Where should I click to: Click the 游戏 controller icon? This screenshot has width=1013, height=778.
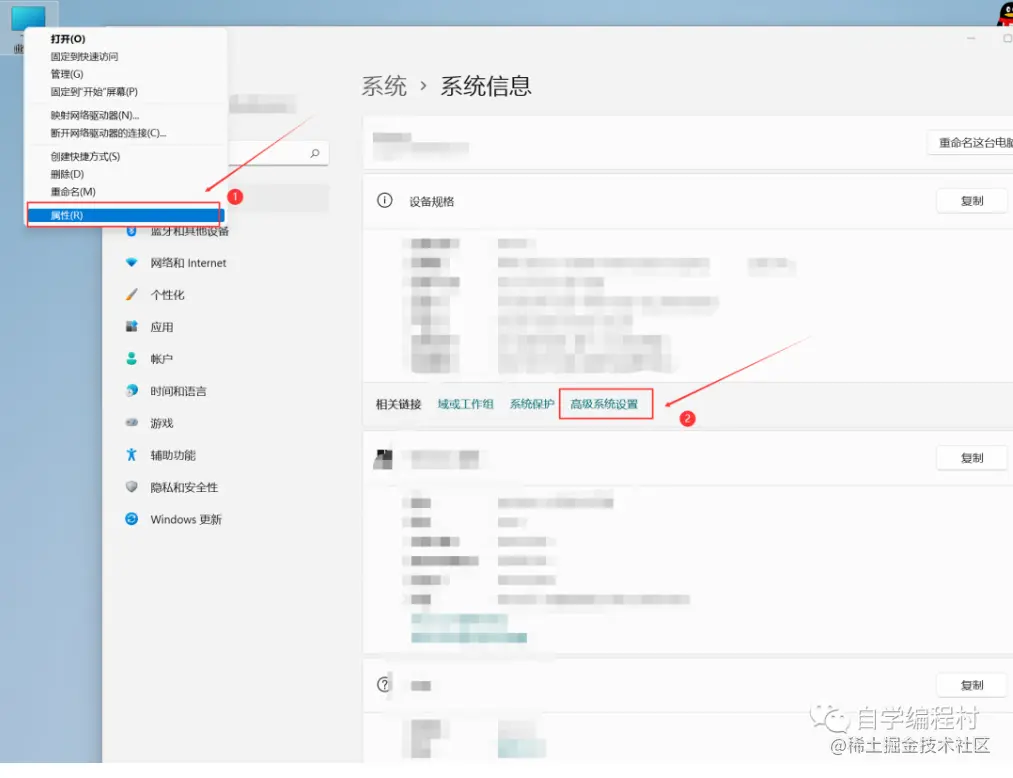[x=132, y=423]
